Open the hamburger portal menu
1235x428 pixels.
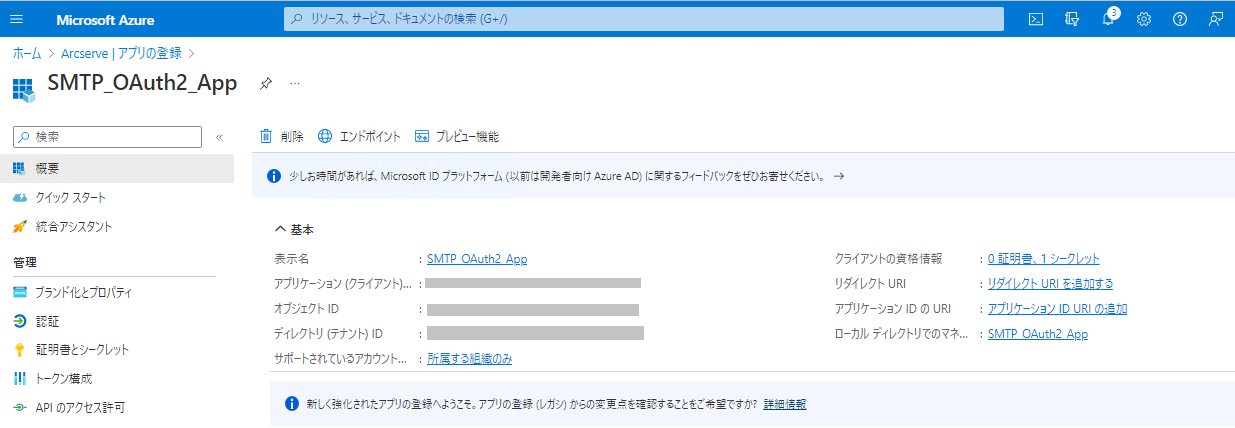[16, 19]
